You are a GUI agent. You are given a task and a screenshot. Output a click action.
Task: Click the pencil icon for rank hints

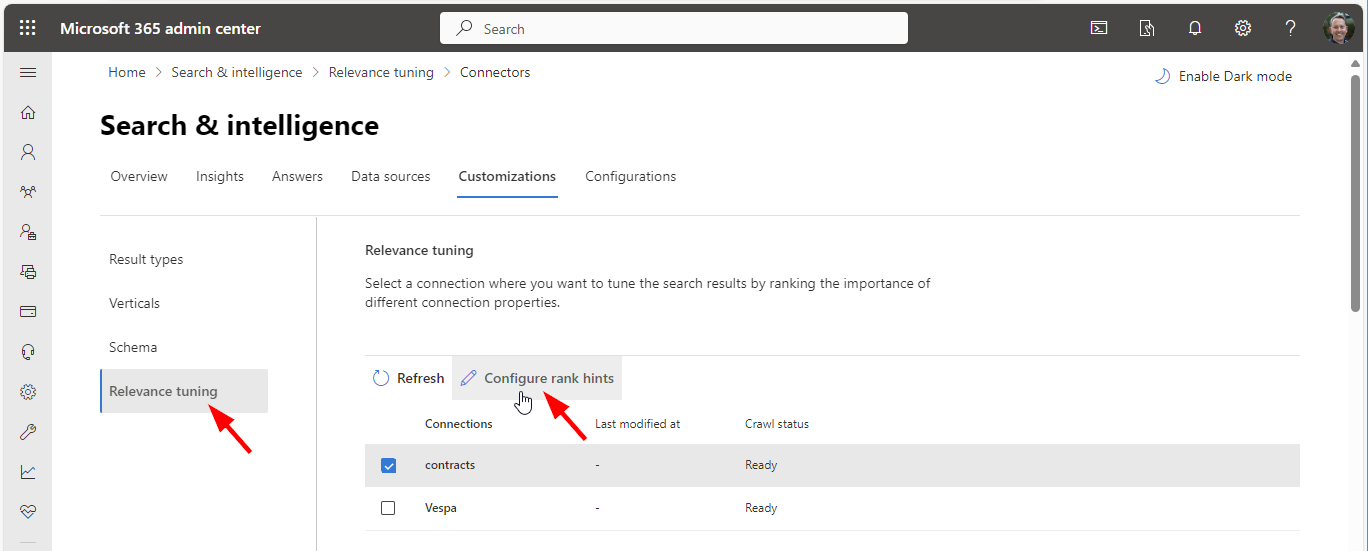tap(468, 378)
